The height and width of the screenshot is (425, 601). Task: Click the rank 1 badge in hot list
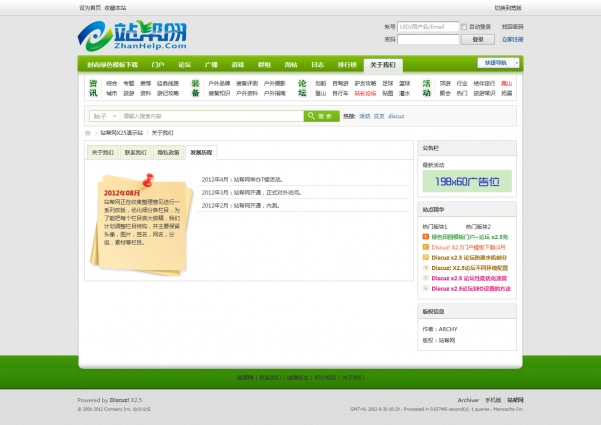coord(427,237)
